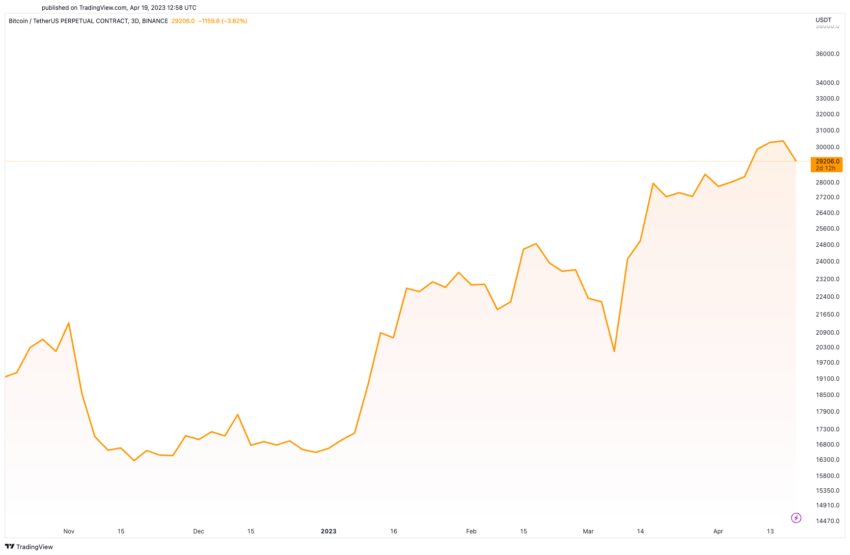The height and width of the screenshot is (555, 850).
Task: Click the Nov label on time axis
Action: pos(68,531)
